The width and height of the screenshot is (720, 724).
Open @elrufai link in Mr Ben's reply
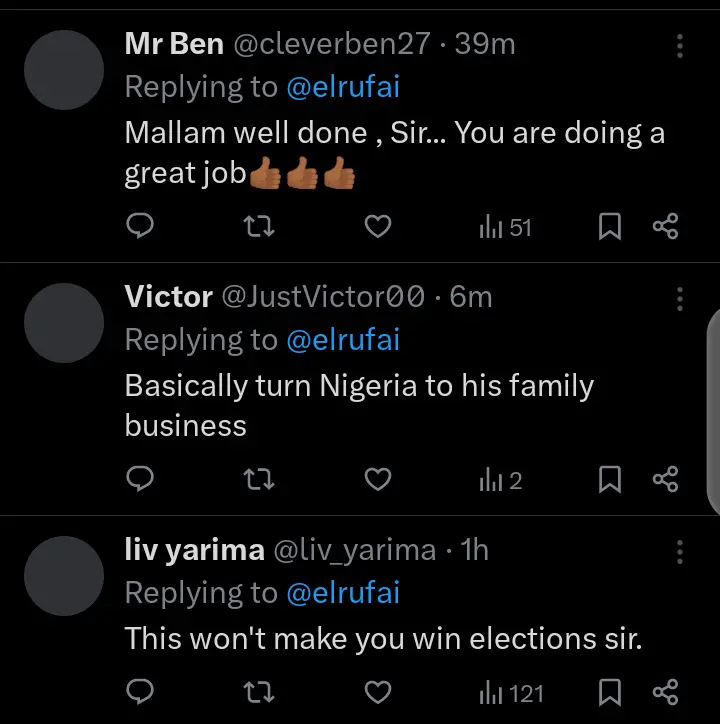tap(343, 87)
